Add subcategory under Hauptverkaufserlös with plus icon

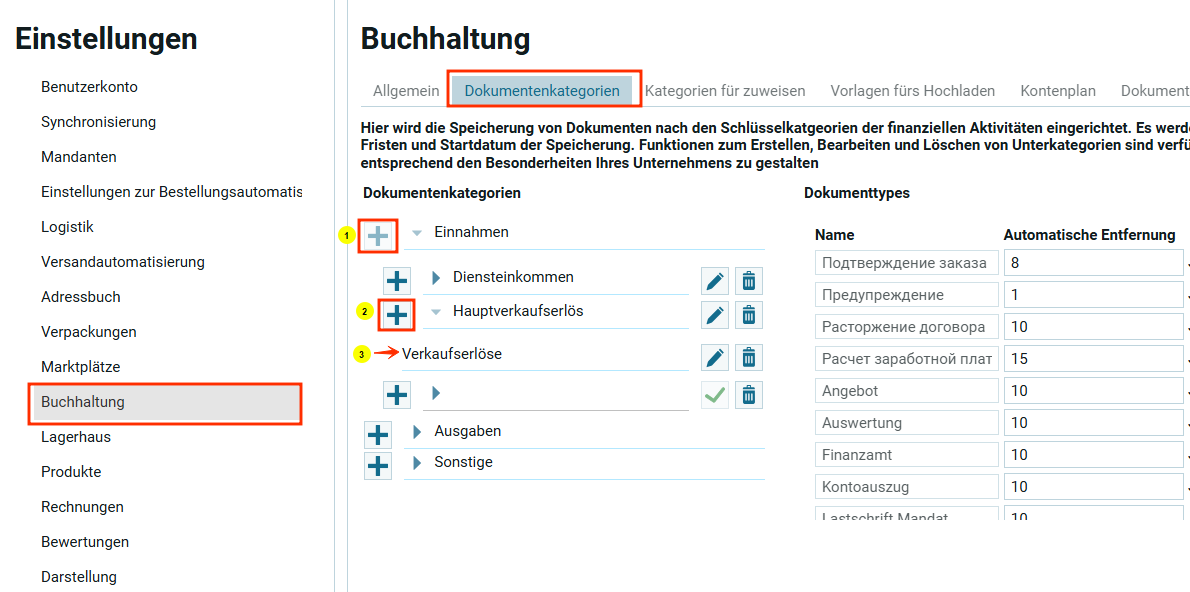pyautogui.click(x=397, y=315)
